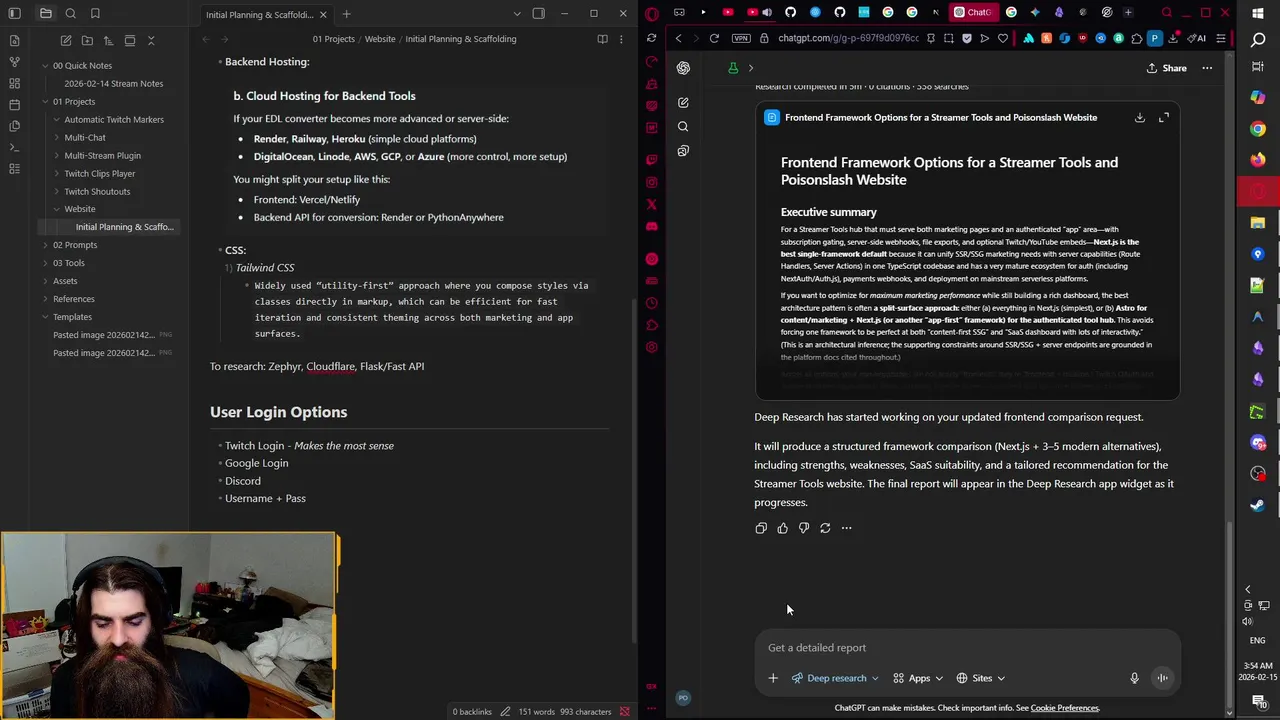
Task: Open Apps dropdown in composer
Action: click(918, 678)
